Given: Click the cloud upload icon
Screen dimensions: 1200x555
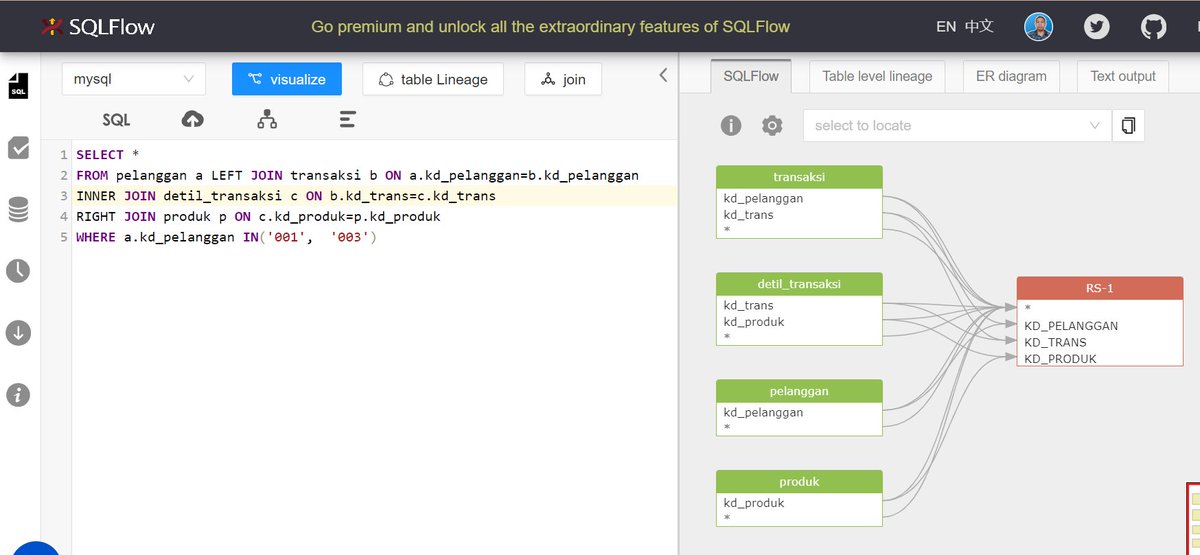Looking at the screenshot, I should click(x=192, y=120).
